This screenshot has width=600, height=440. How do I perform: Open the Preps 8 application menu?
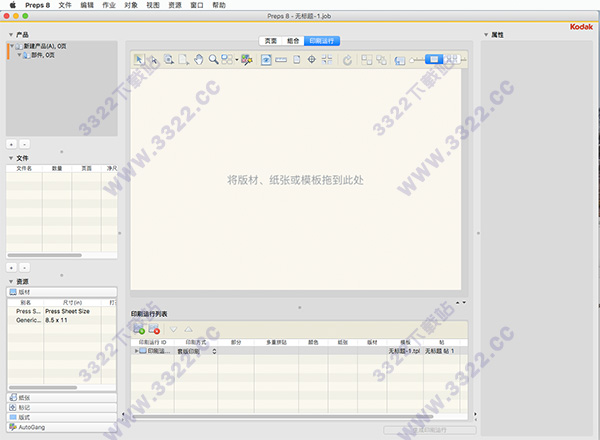38,5
